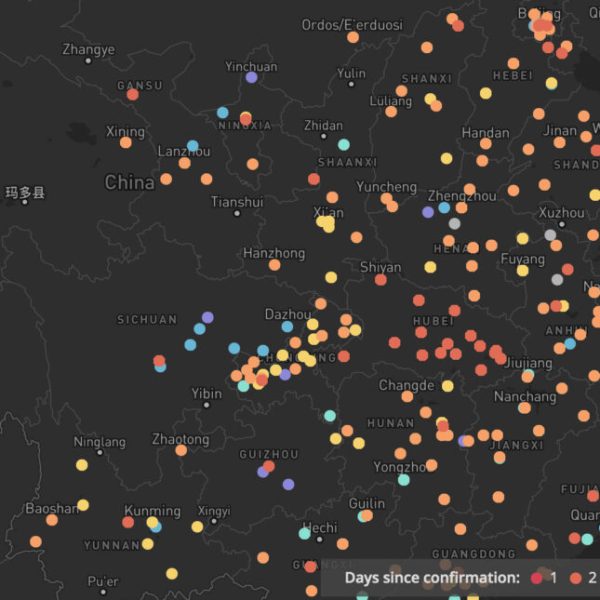Click the Kunming city label
This screenshot has width=600, height=600.
pyautogui.click(x=153, y=511)
